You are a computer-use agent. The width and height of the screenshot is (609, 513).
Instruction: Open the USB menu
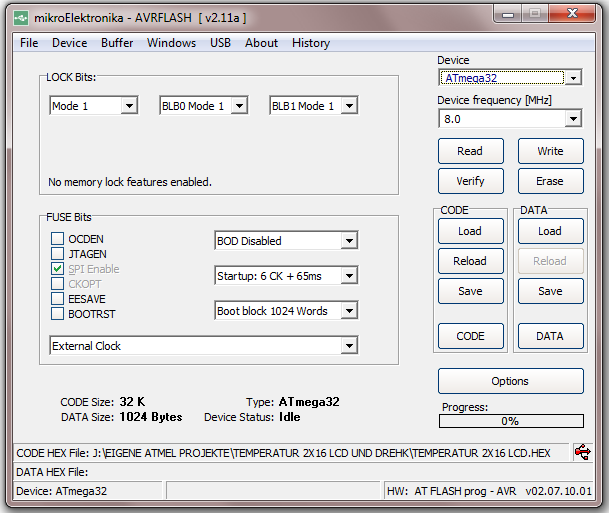coord(220,43)
